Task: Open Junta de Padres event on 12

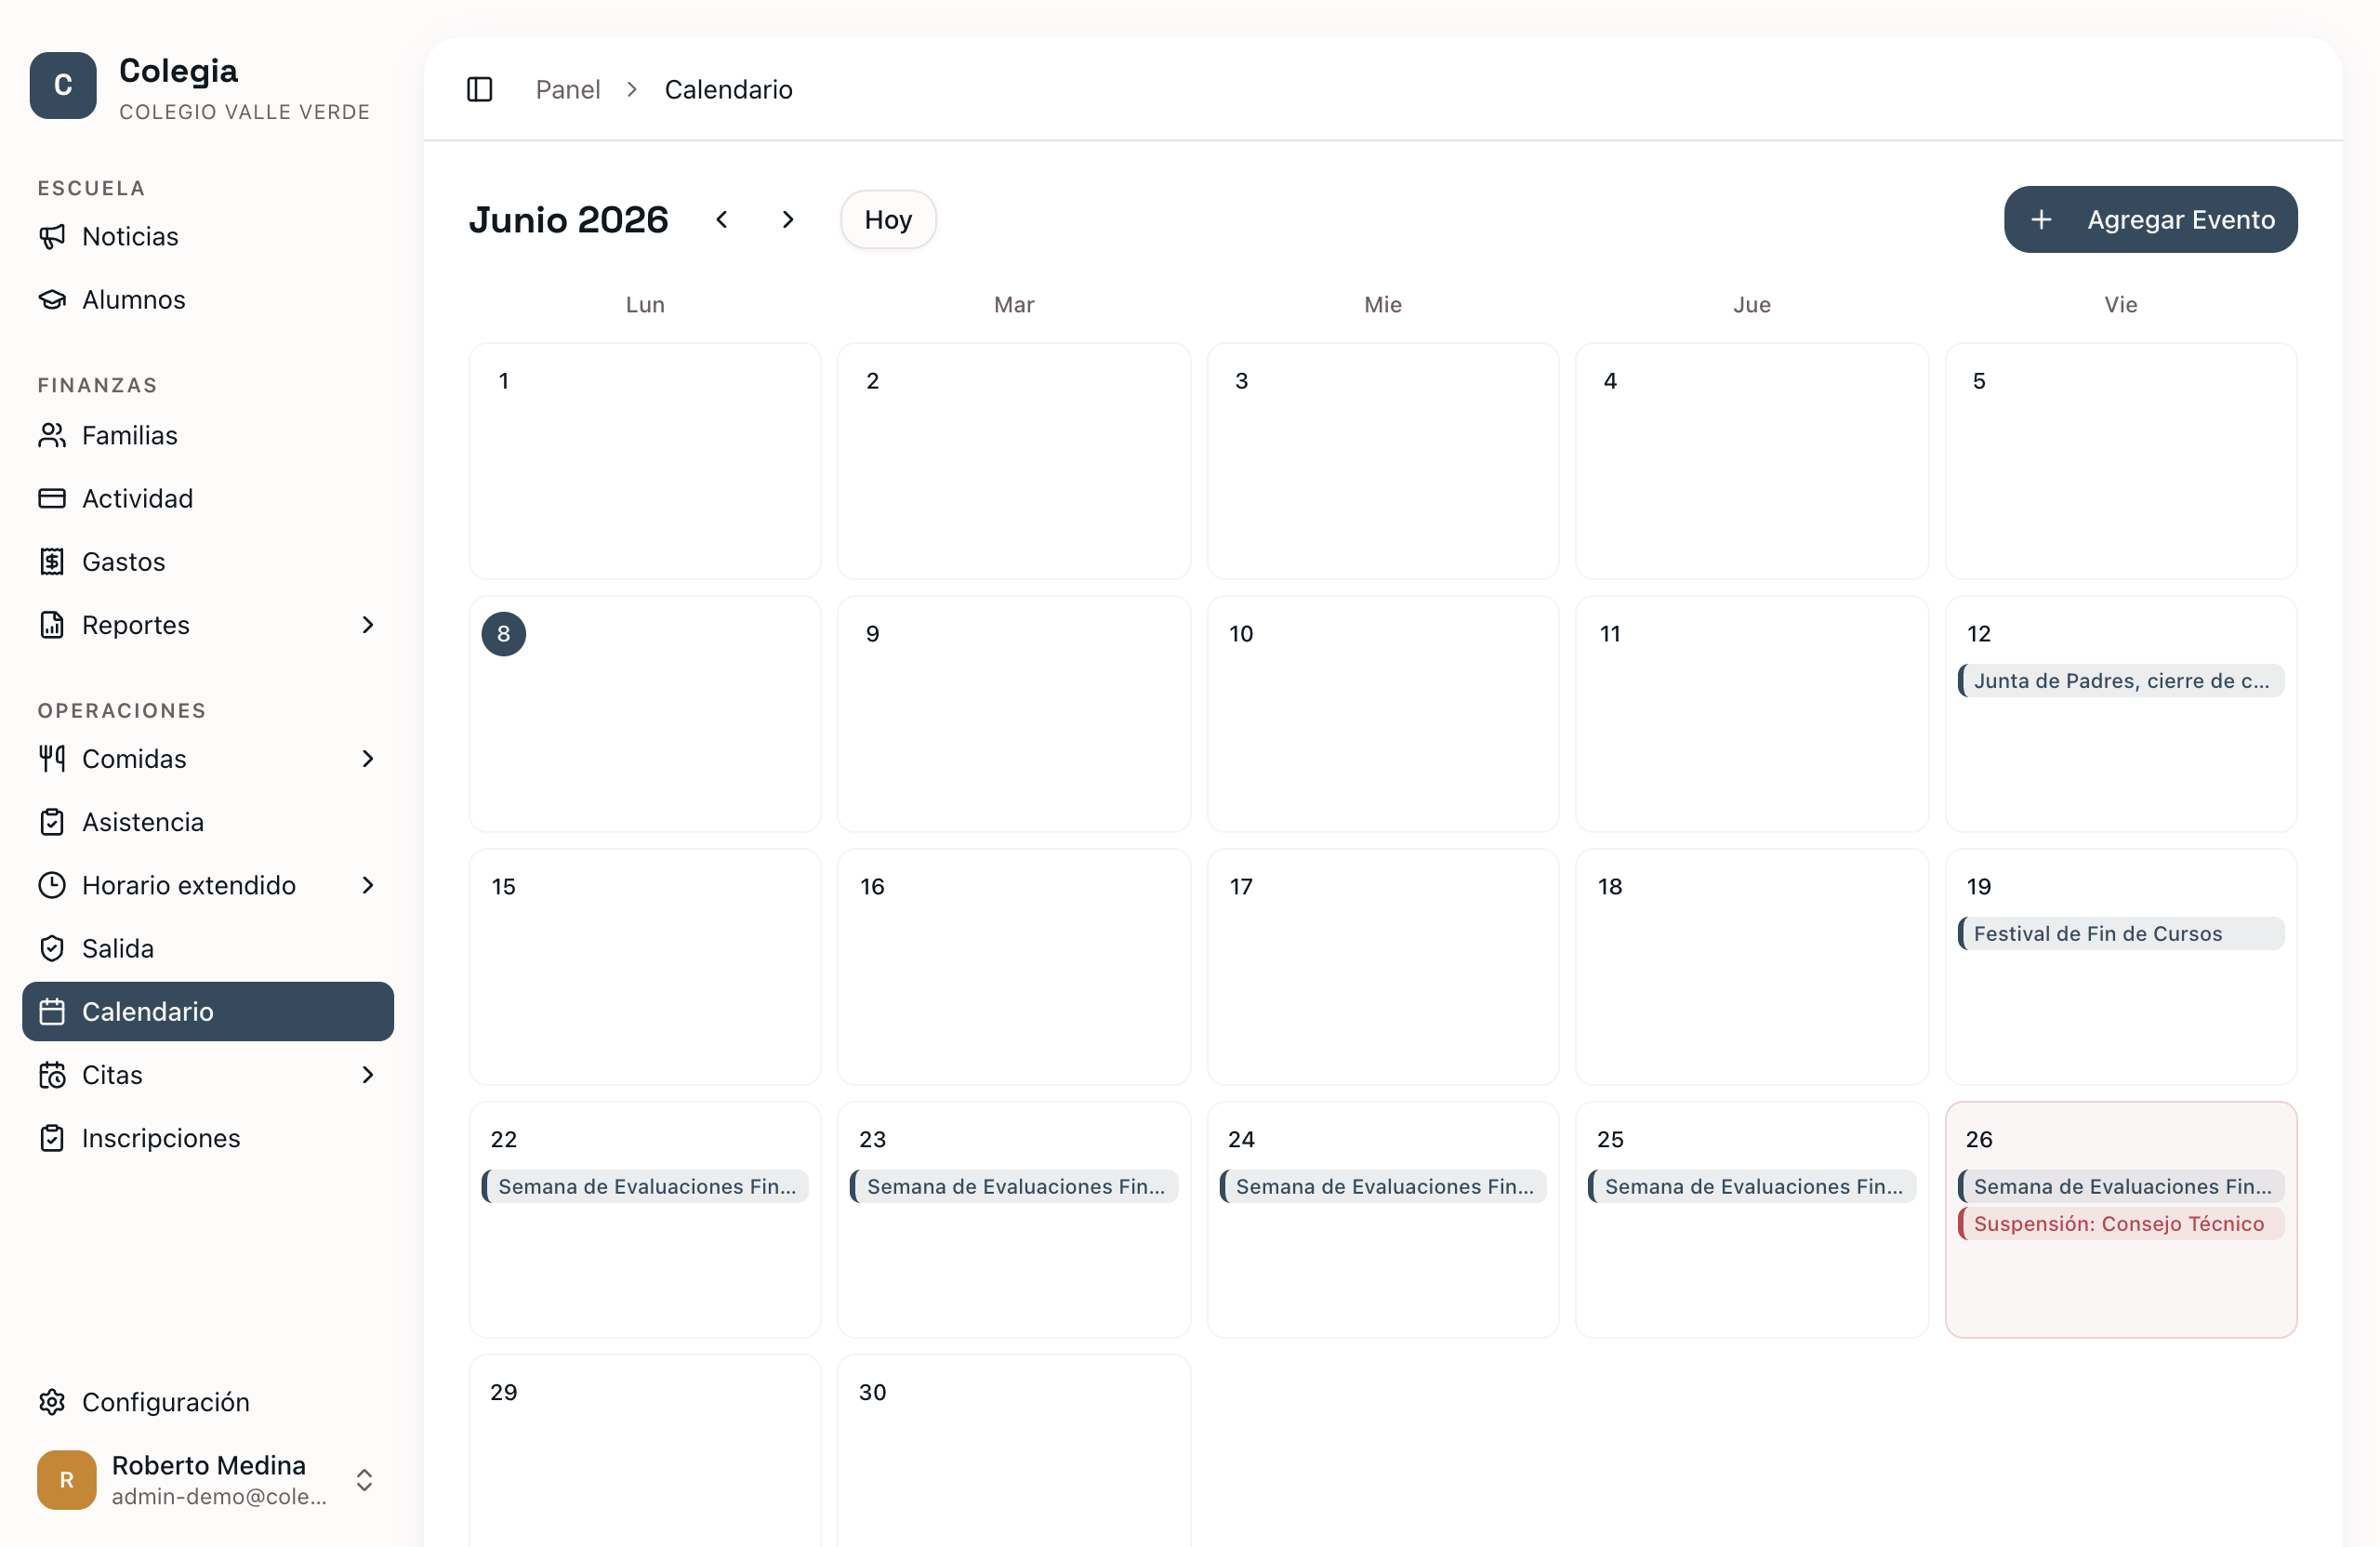Action: pyautogui.click(x=2120, y=680)
